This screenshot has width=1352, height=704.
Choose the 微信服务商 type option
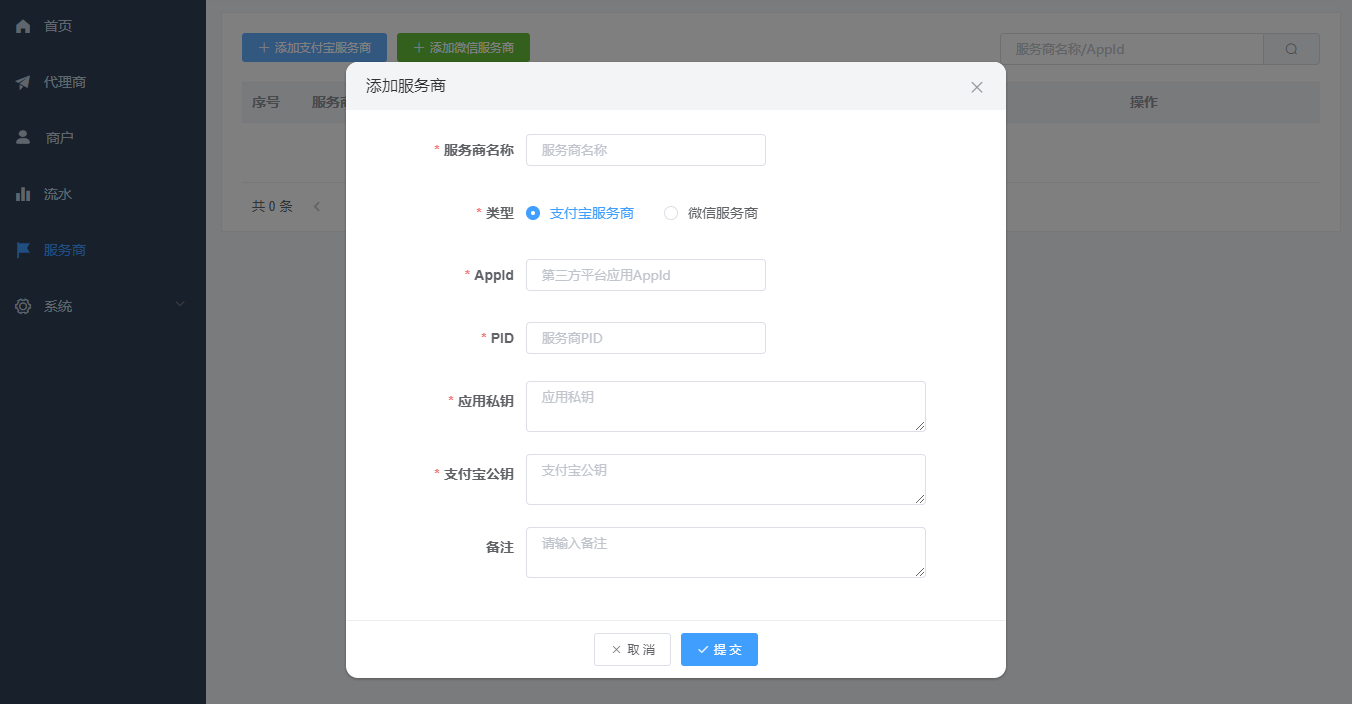670,213
